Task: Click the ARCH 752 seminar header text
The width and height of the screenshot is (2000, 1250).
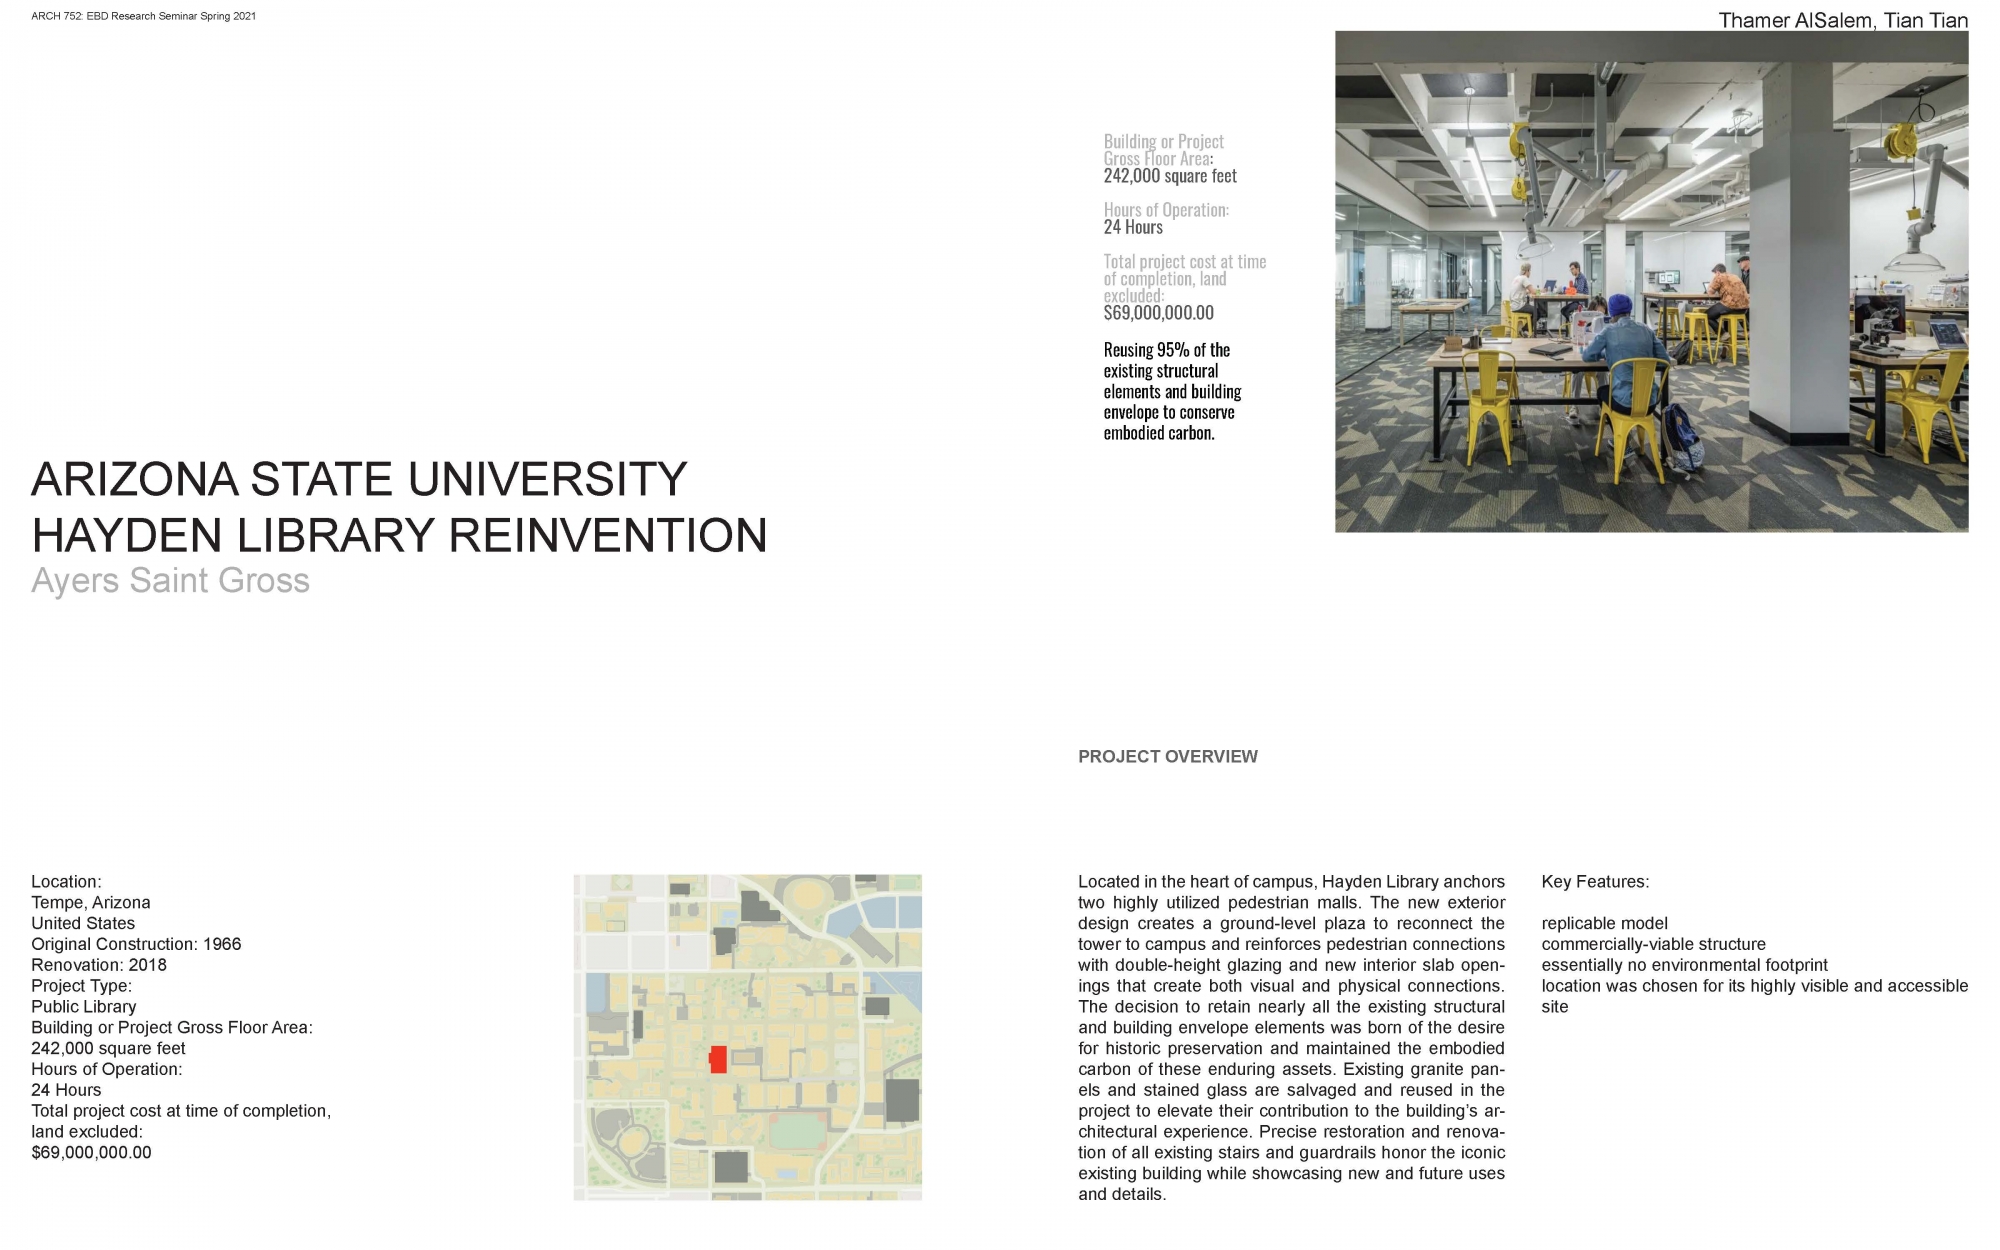Action: (x=142, y=16)
